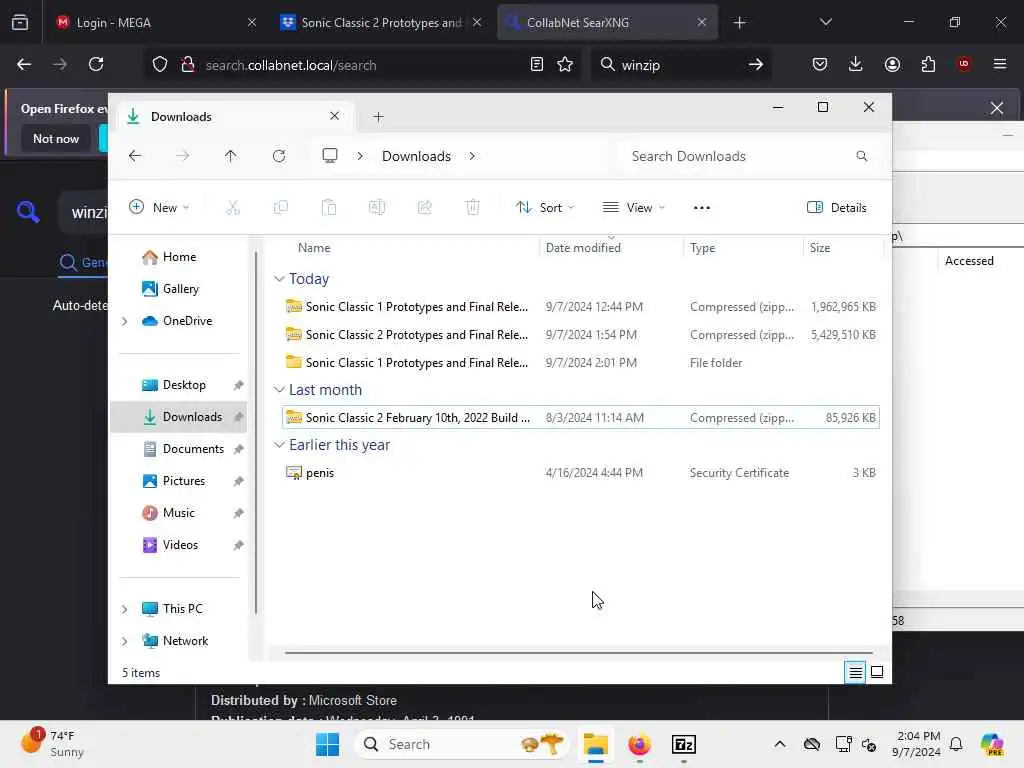Select the CollabNet SearXNG tab

click(607, 22)
